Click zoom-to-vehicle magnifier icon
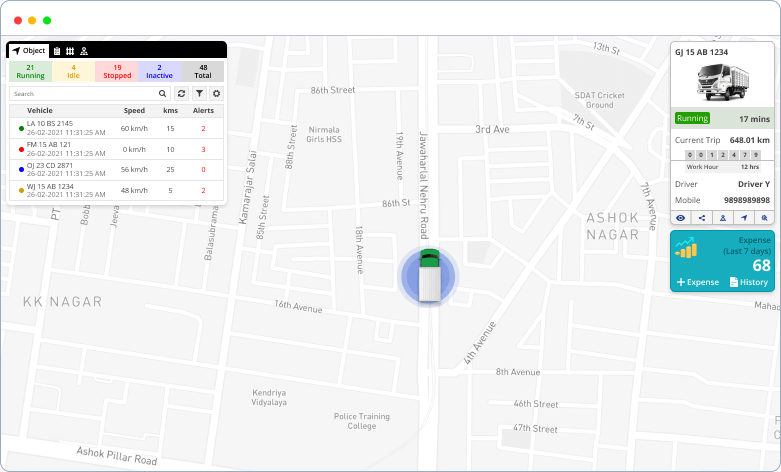The width and height of the screenshot is (781, 472). [x=765, y=218]
